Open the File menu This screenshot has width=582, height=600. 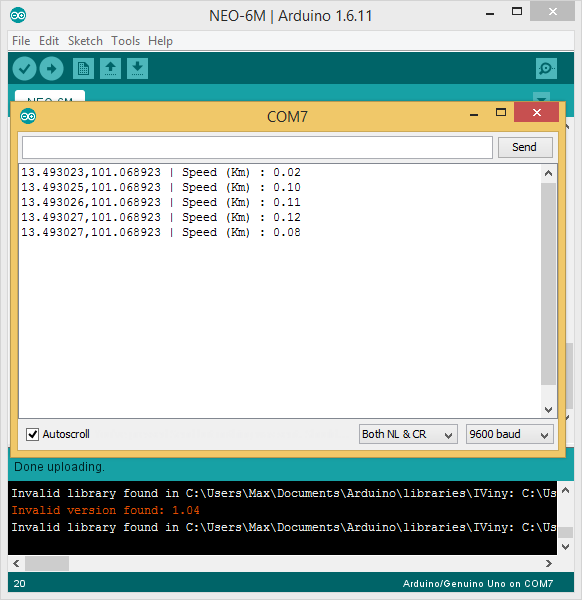point(21,41)
